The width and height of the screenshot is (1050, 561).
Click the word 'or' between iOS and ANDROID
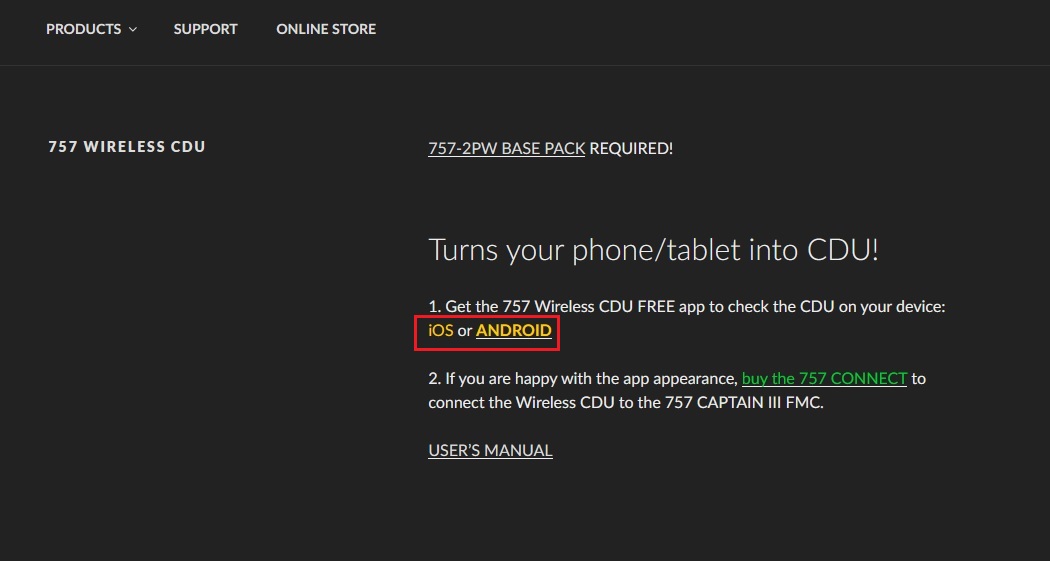click(x=465, y=330)
